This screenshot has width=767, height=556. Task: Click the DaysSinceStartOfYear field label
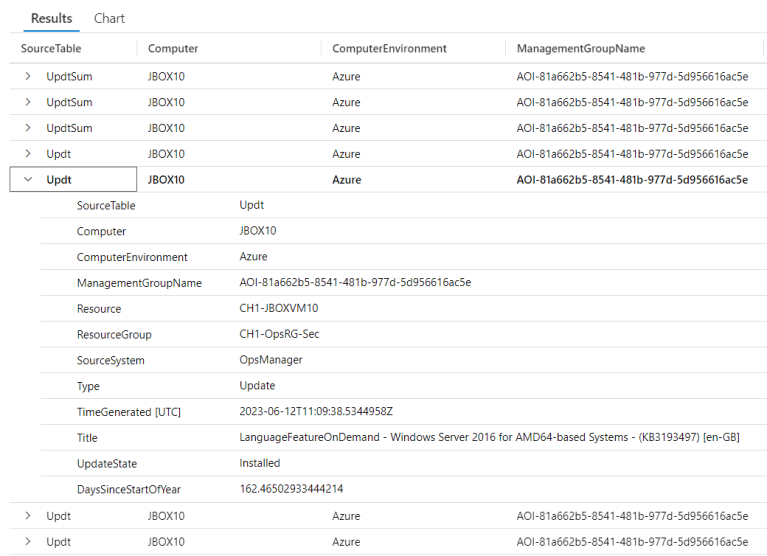[129, 489]
